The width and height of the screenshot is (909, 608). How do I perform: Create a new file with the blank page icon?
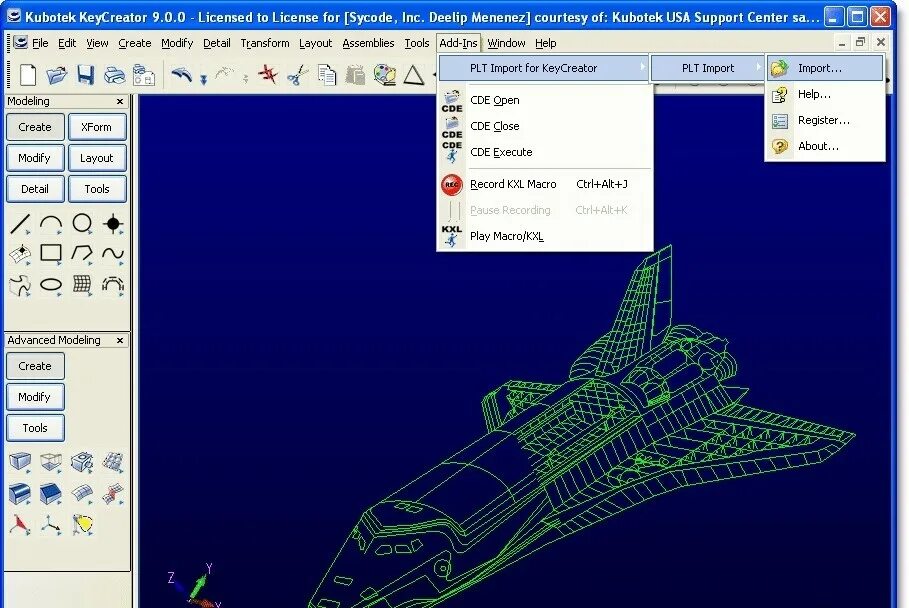[27, 75]
